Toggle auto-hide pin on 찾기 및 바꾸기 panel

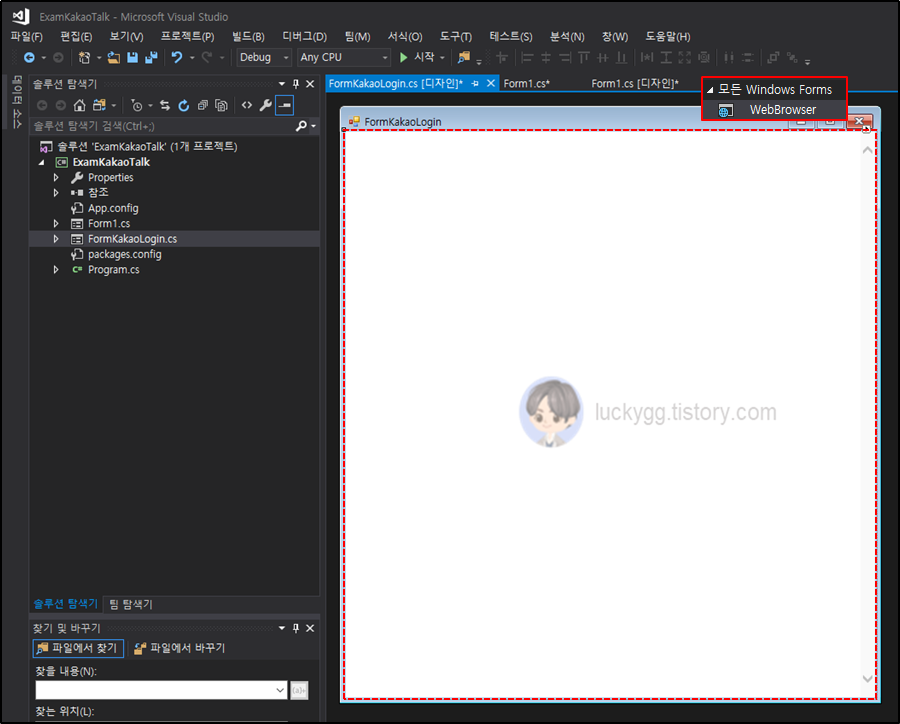[296, 628]
